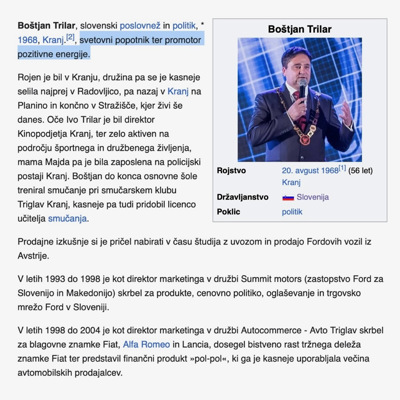Follow the 'Alfa Romeo' link
This screenshot has height=400, width=400.
tap(146, 344)
